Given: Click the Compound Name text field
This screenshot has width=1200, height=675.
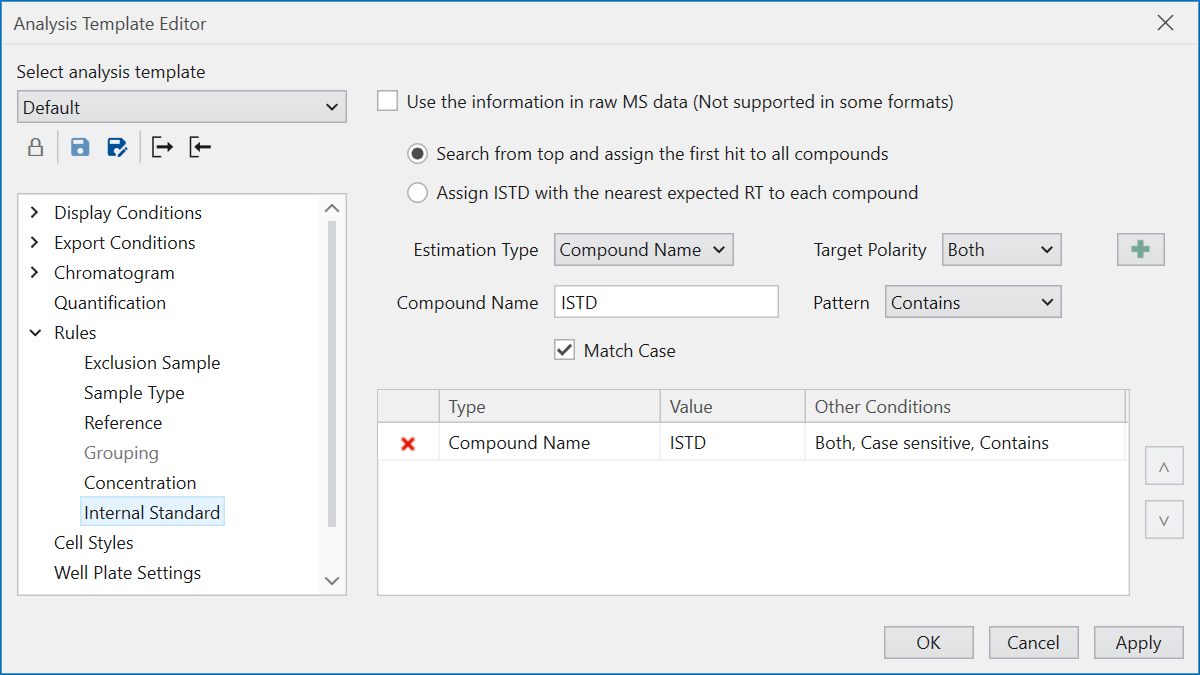Looking at the screenshot, I should (x=665, y=302).
